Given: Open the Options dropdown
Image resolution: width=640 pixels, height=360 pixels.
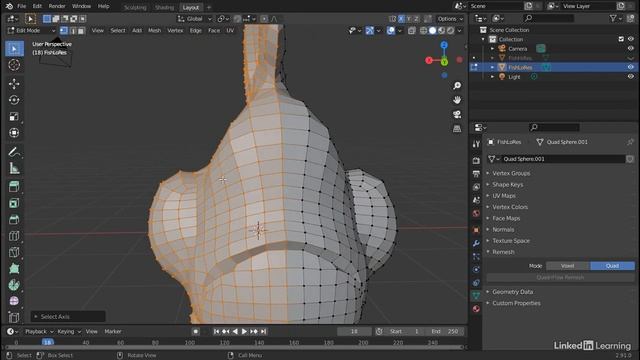Looking at the screenshot, I should pyautogui.click(x=450, y=19).
